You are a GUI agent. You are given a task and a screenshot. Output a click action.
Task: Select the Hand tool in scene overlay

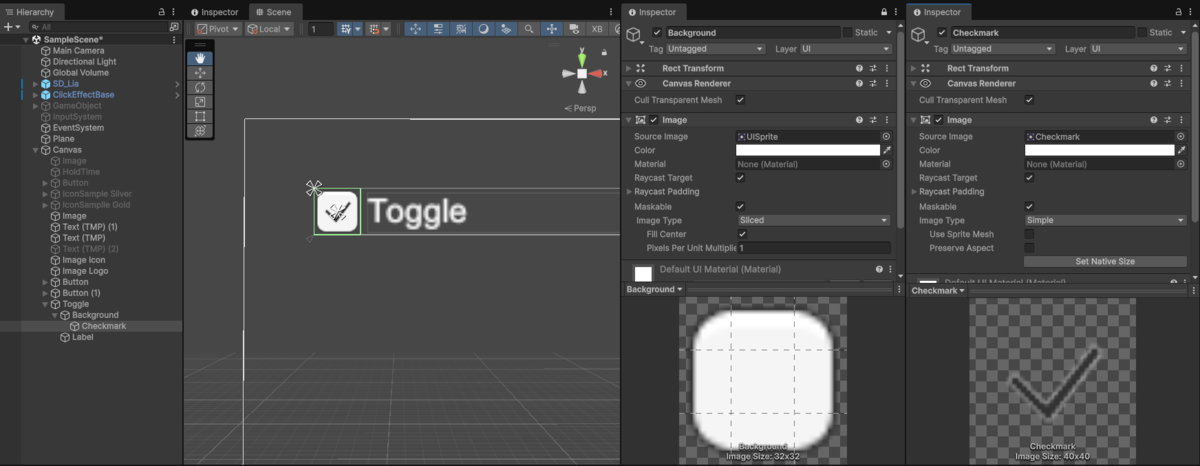(x=200, y=59)
